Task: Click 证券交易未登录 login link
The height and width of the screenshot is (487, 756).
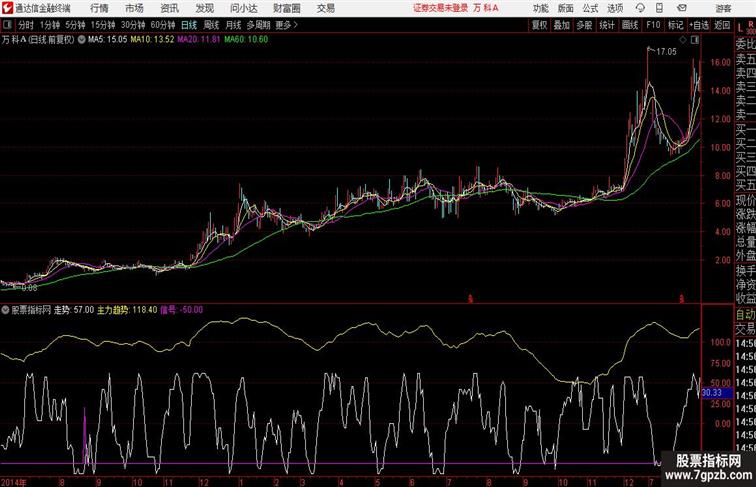Action: click(440, 8)
